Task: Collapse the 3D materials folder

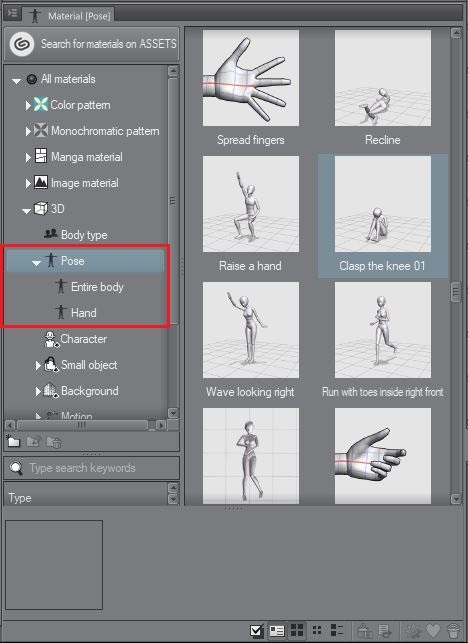Action: click(27, 210)
